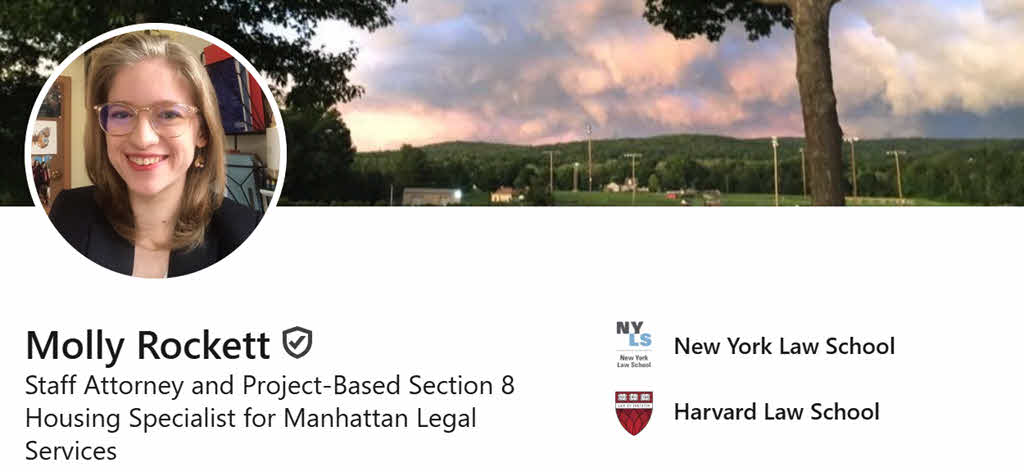This screenshot has height=472, width=1024.
Task: Open the Harvard Law School link
Action: 776,412
